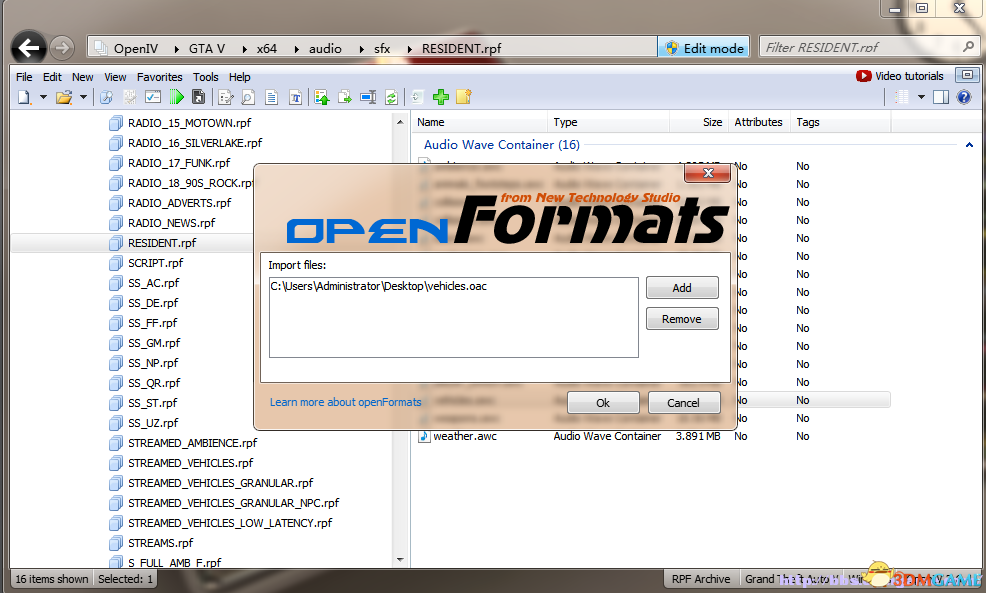This screenshot has height=593, width=986.
Task: Select STREAMS.rpf in the folder tree
Action: point(160,543)
